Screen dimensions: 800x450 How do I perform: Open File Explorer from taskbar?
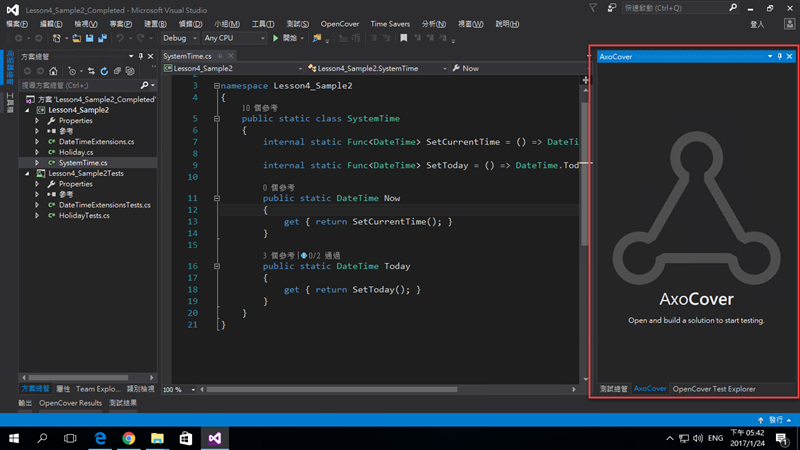tap(157, 438)
